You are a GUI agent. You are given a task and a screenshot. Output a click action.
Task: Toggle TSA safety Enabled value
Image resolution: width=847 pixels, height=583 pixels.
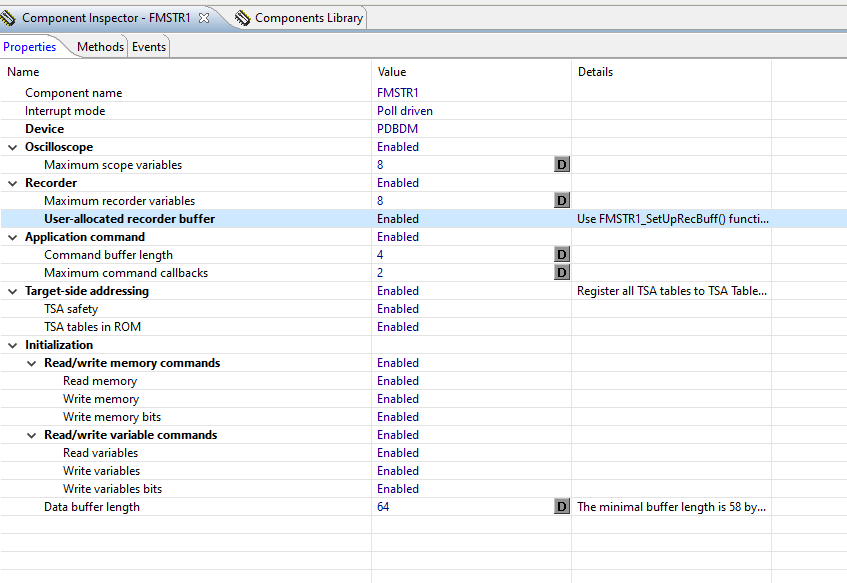tap(398, 309)
